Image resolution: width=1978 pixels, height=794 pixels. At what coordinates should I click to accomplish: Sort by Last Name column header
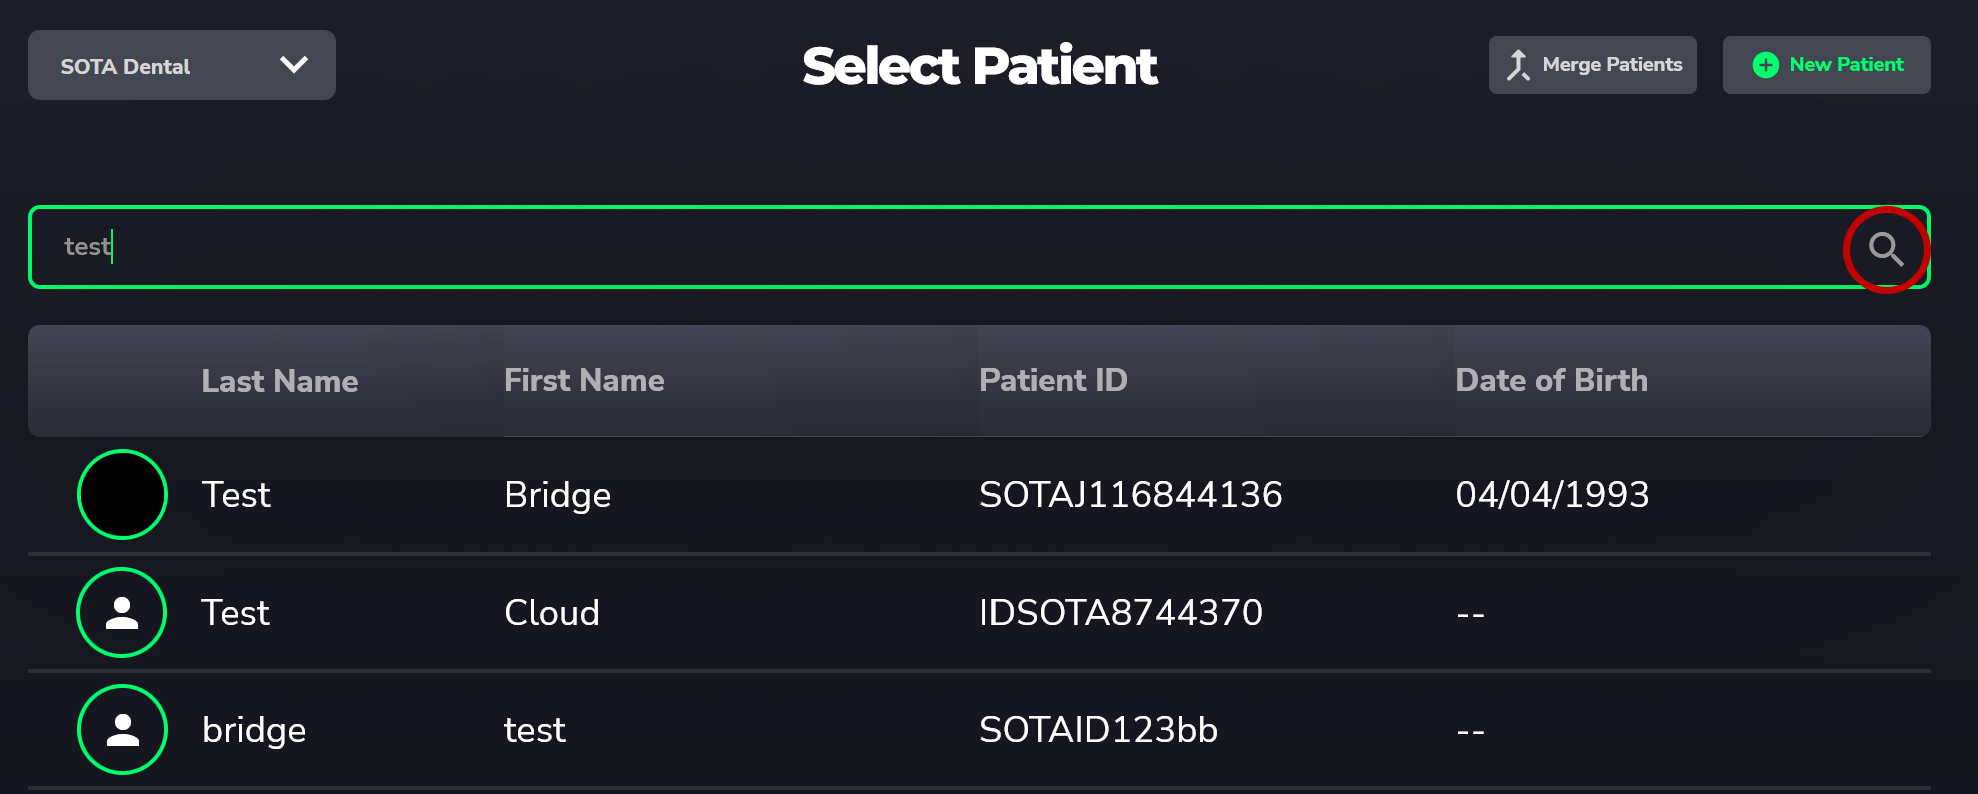279,381
